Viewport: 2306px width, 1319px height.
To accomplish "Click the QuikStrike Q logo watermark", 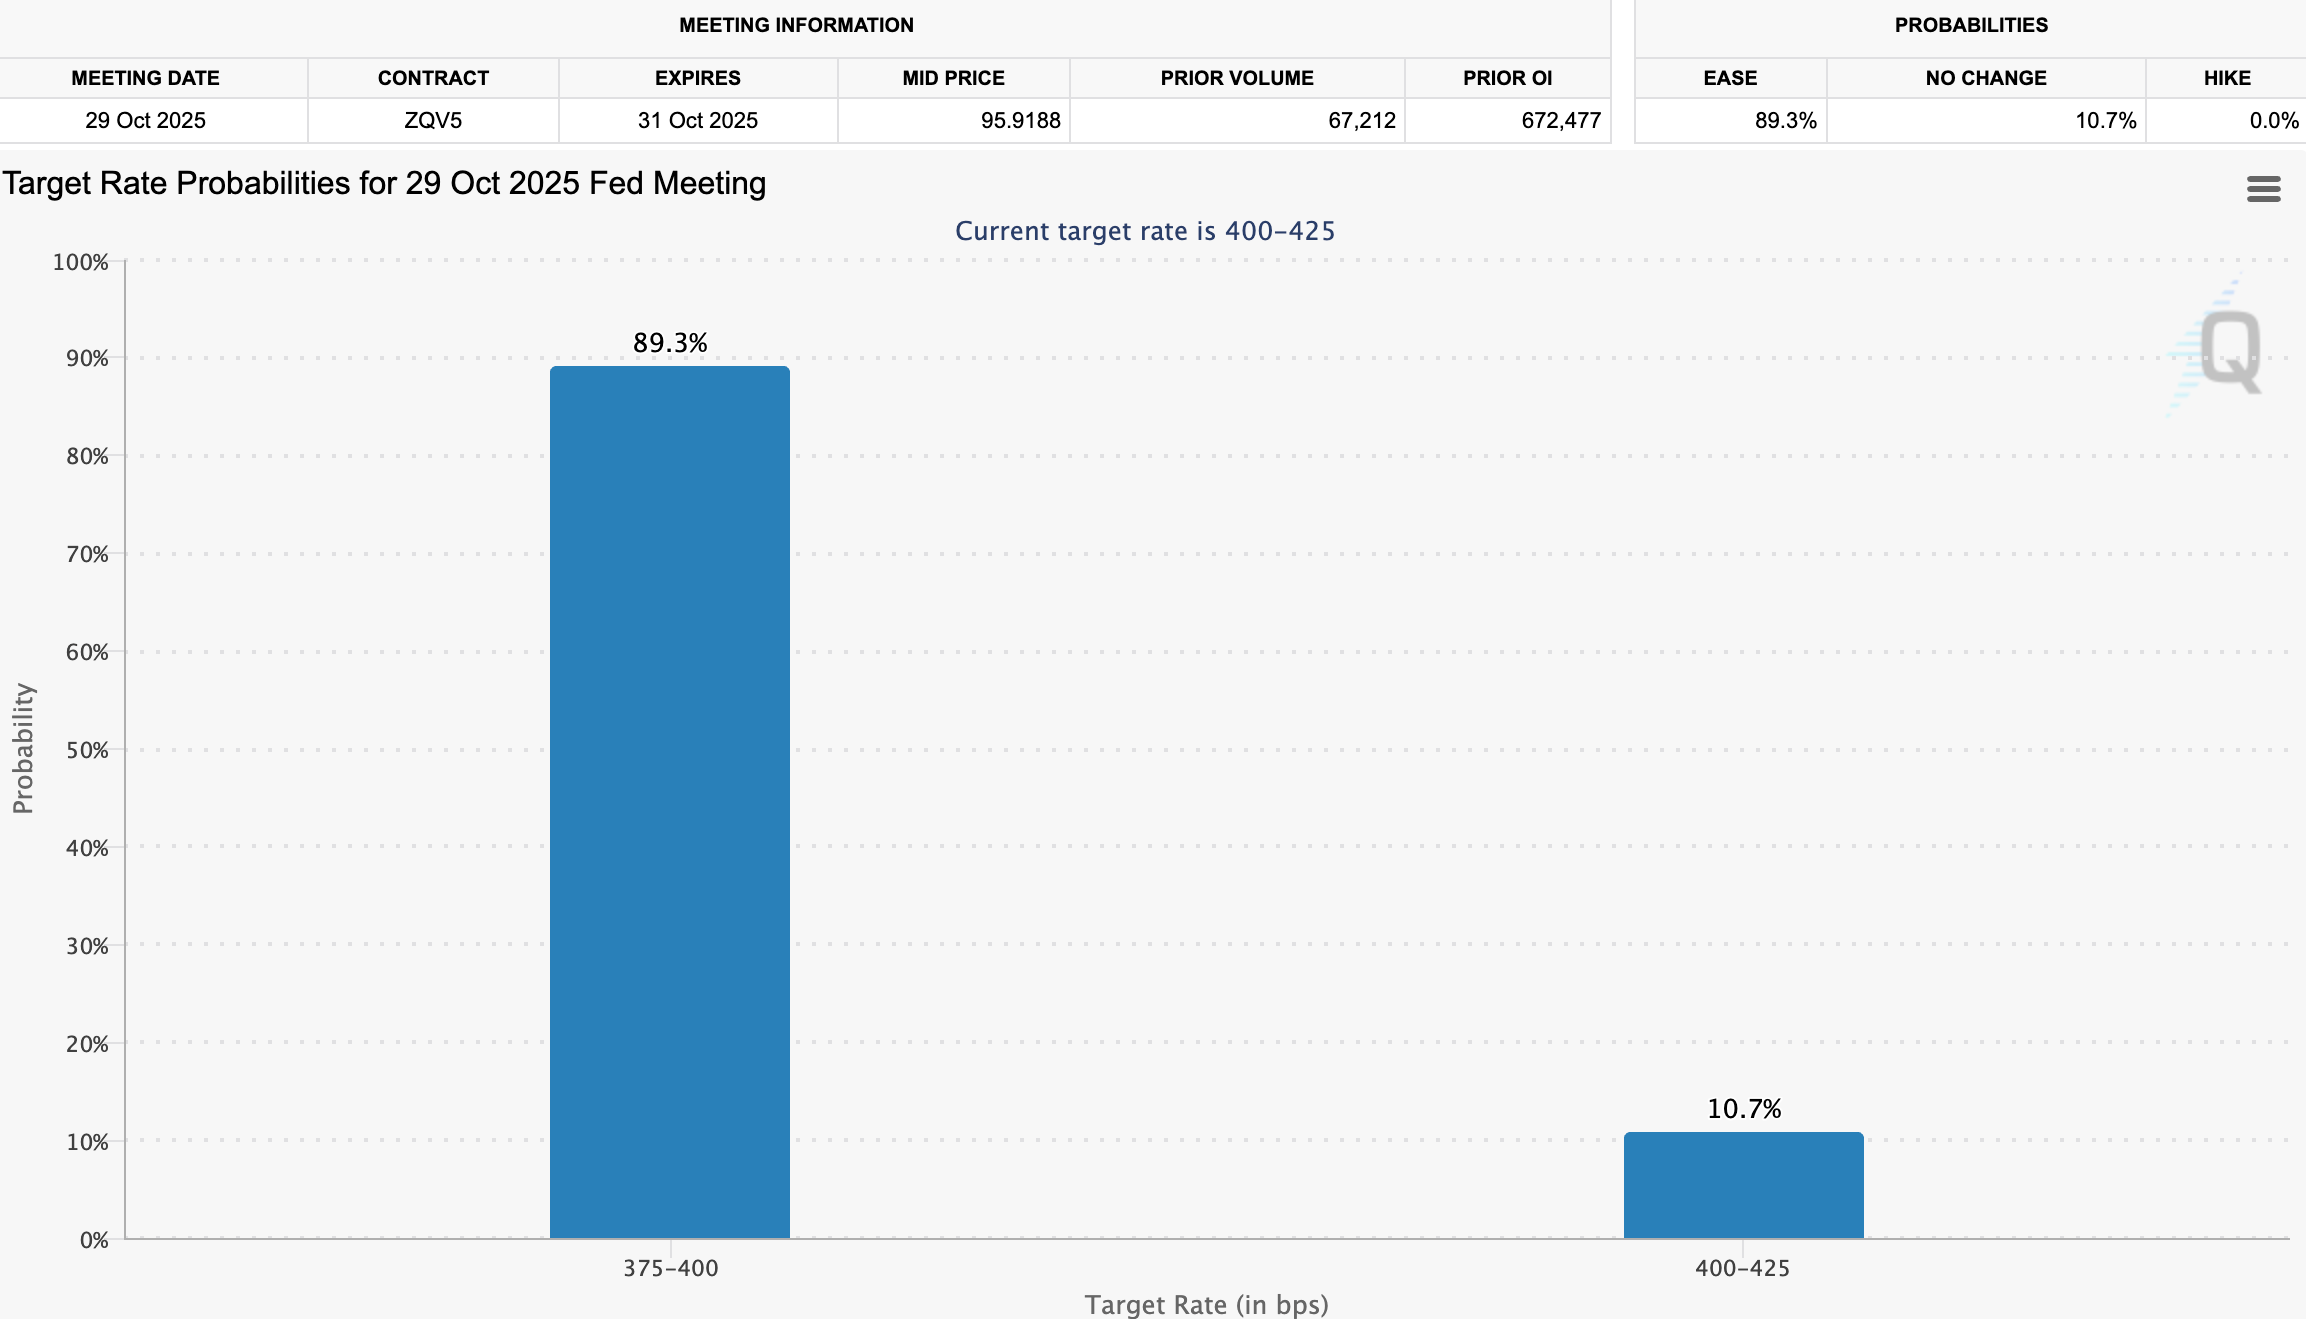I will coord(2228,351).
